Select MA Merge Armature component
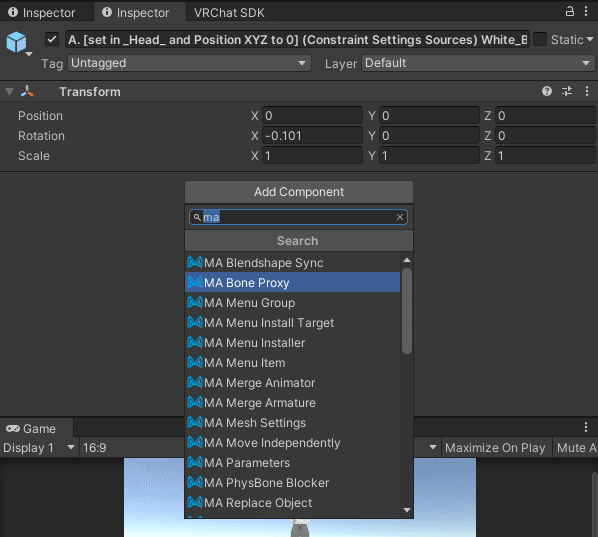The height and width of the screenshot is (537, 598). coord(293,402)
